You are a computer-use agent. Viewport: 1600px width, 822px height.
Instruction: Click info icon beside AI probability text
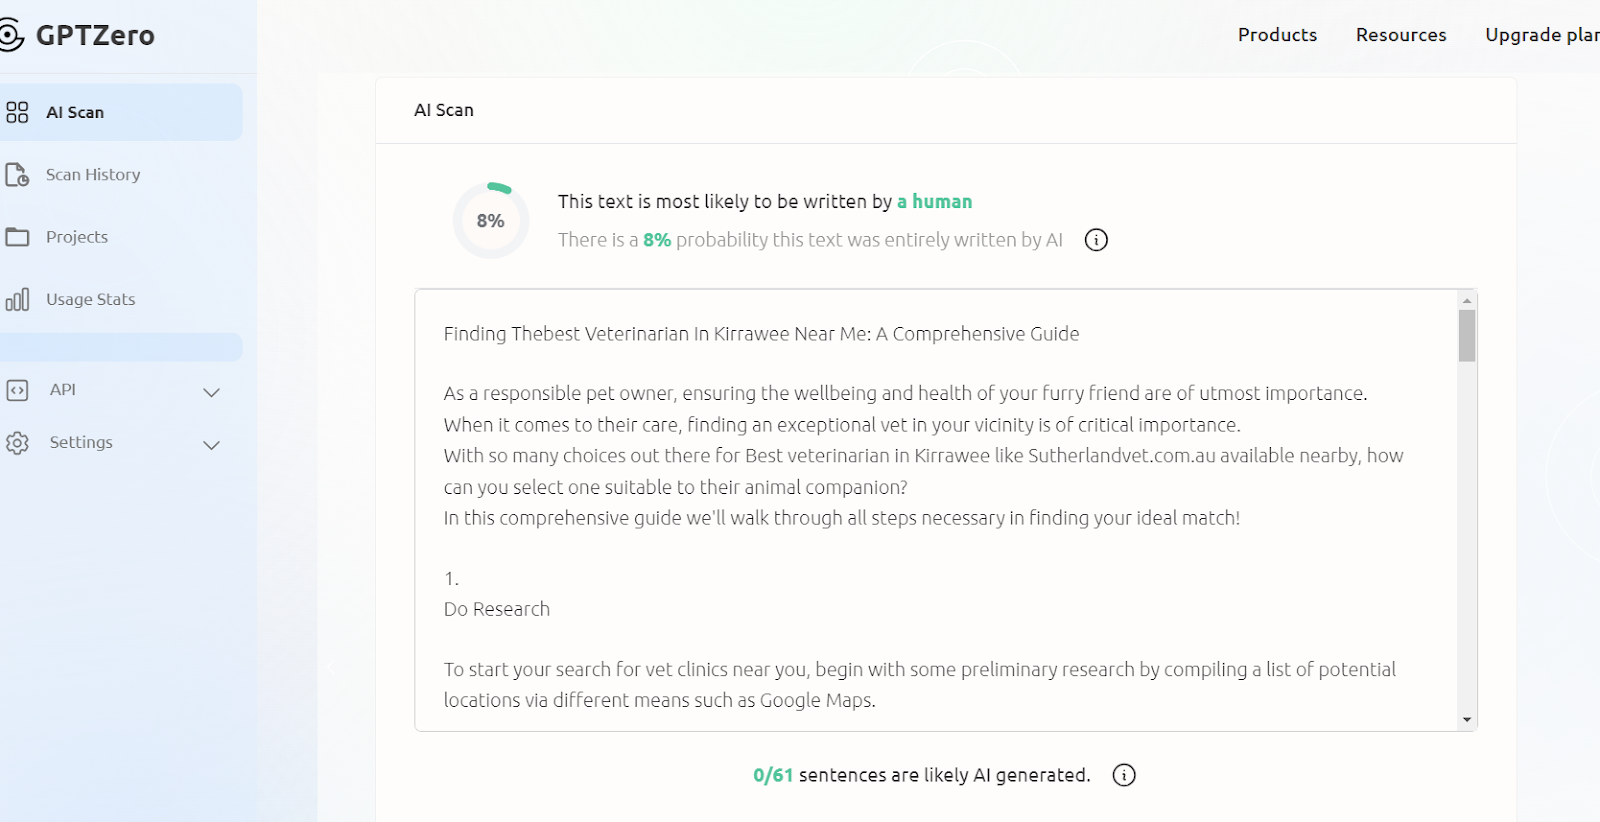coord(1096,240)
